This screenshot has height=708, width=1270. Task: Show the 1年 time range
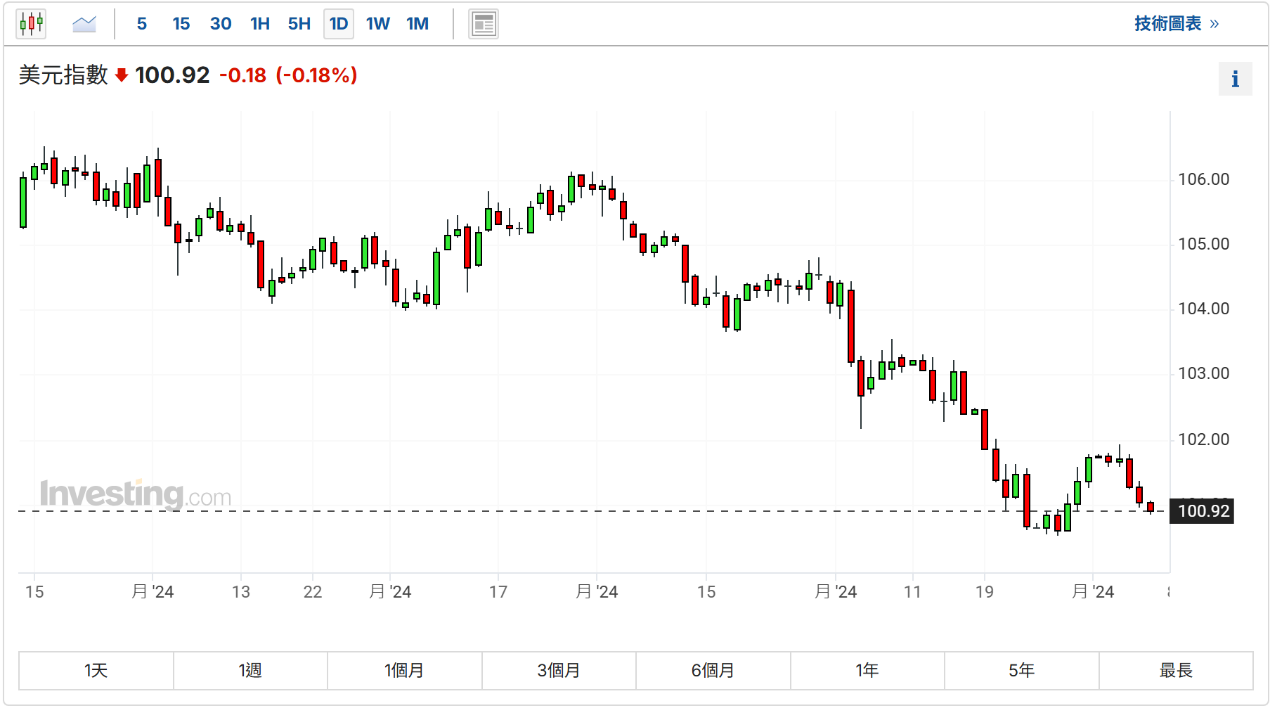(x=867, y=670)
